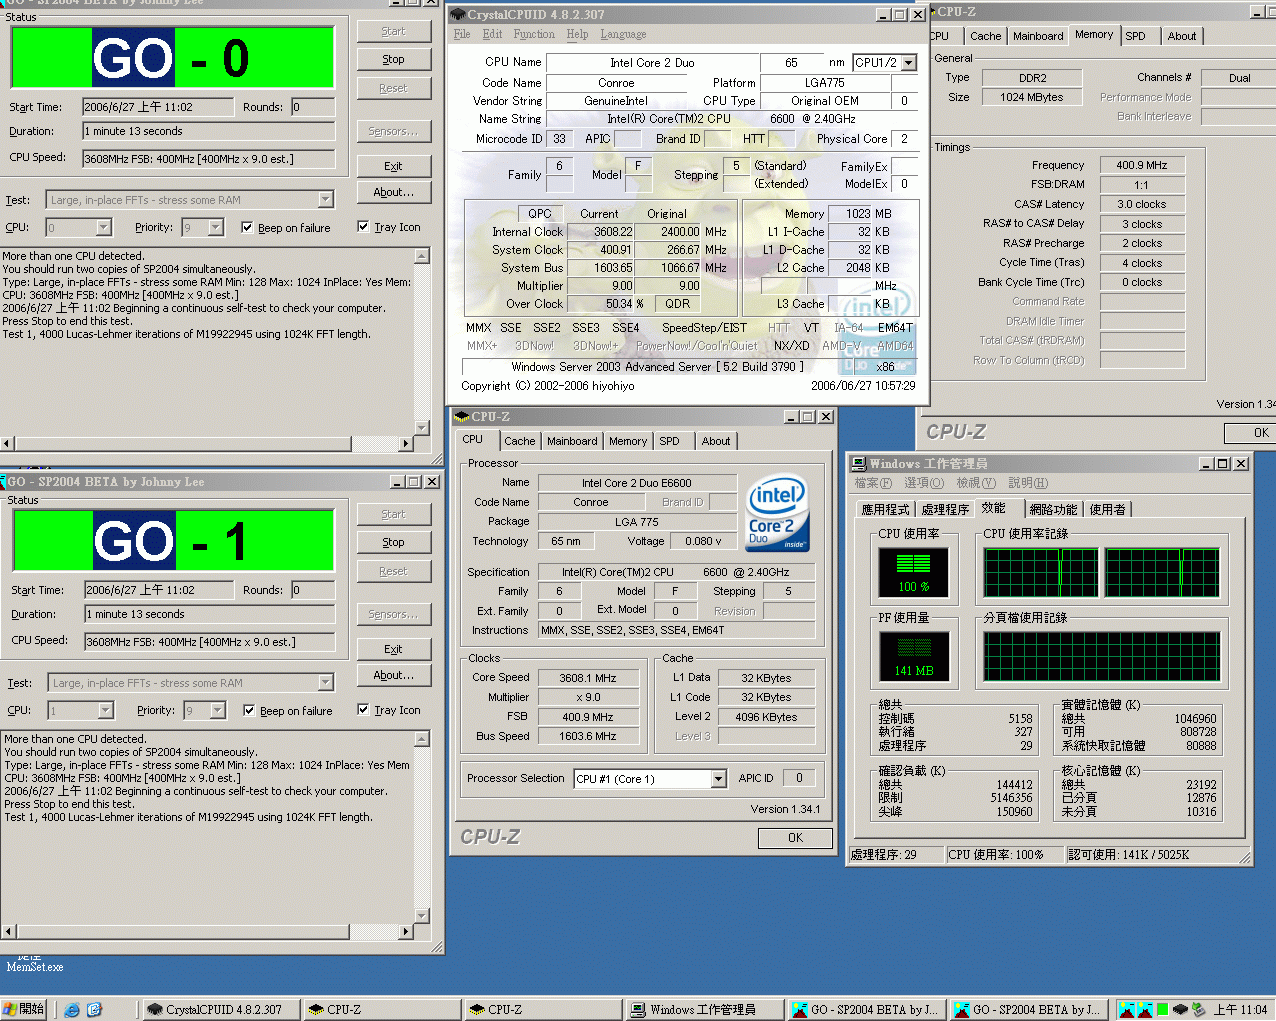The image size is (1276, 1021).
Task: Open the 檢視 menu in Task Manager
Action: coord(976,483)
